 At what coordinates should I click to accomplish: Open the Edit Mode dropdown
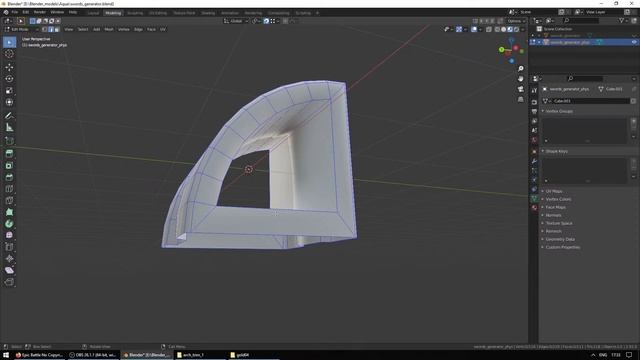21,29
